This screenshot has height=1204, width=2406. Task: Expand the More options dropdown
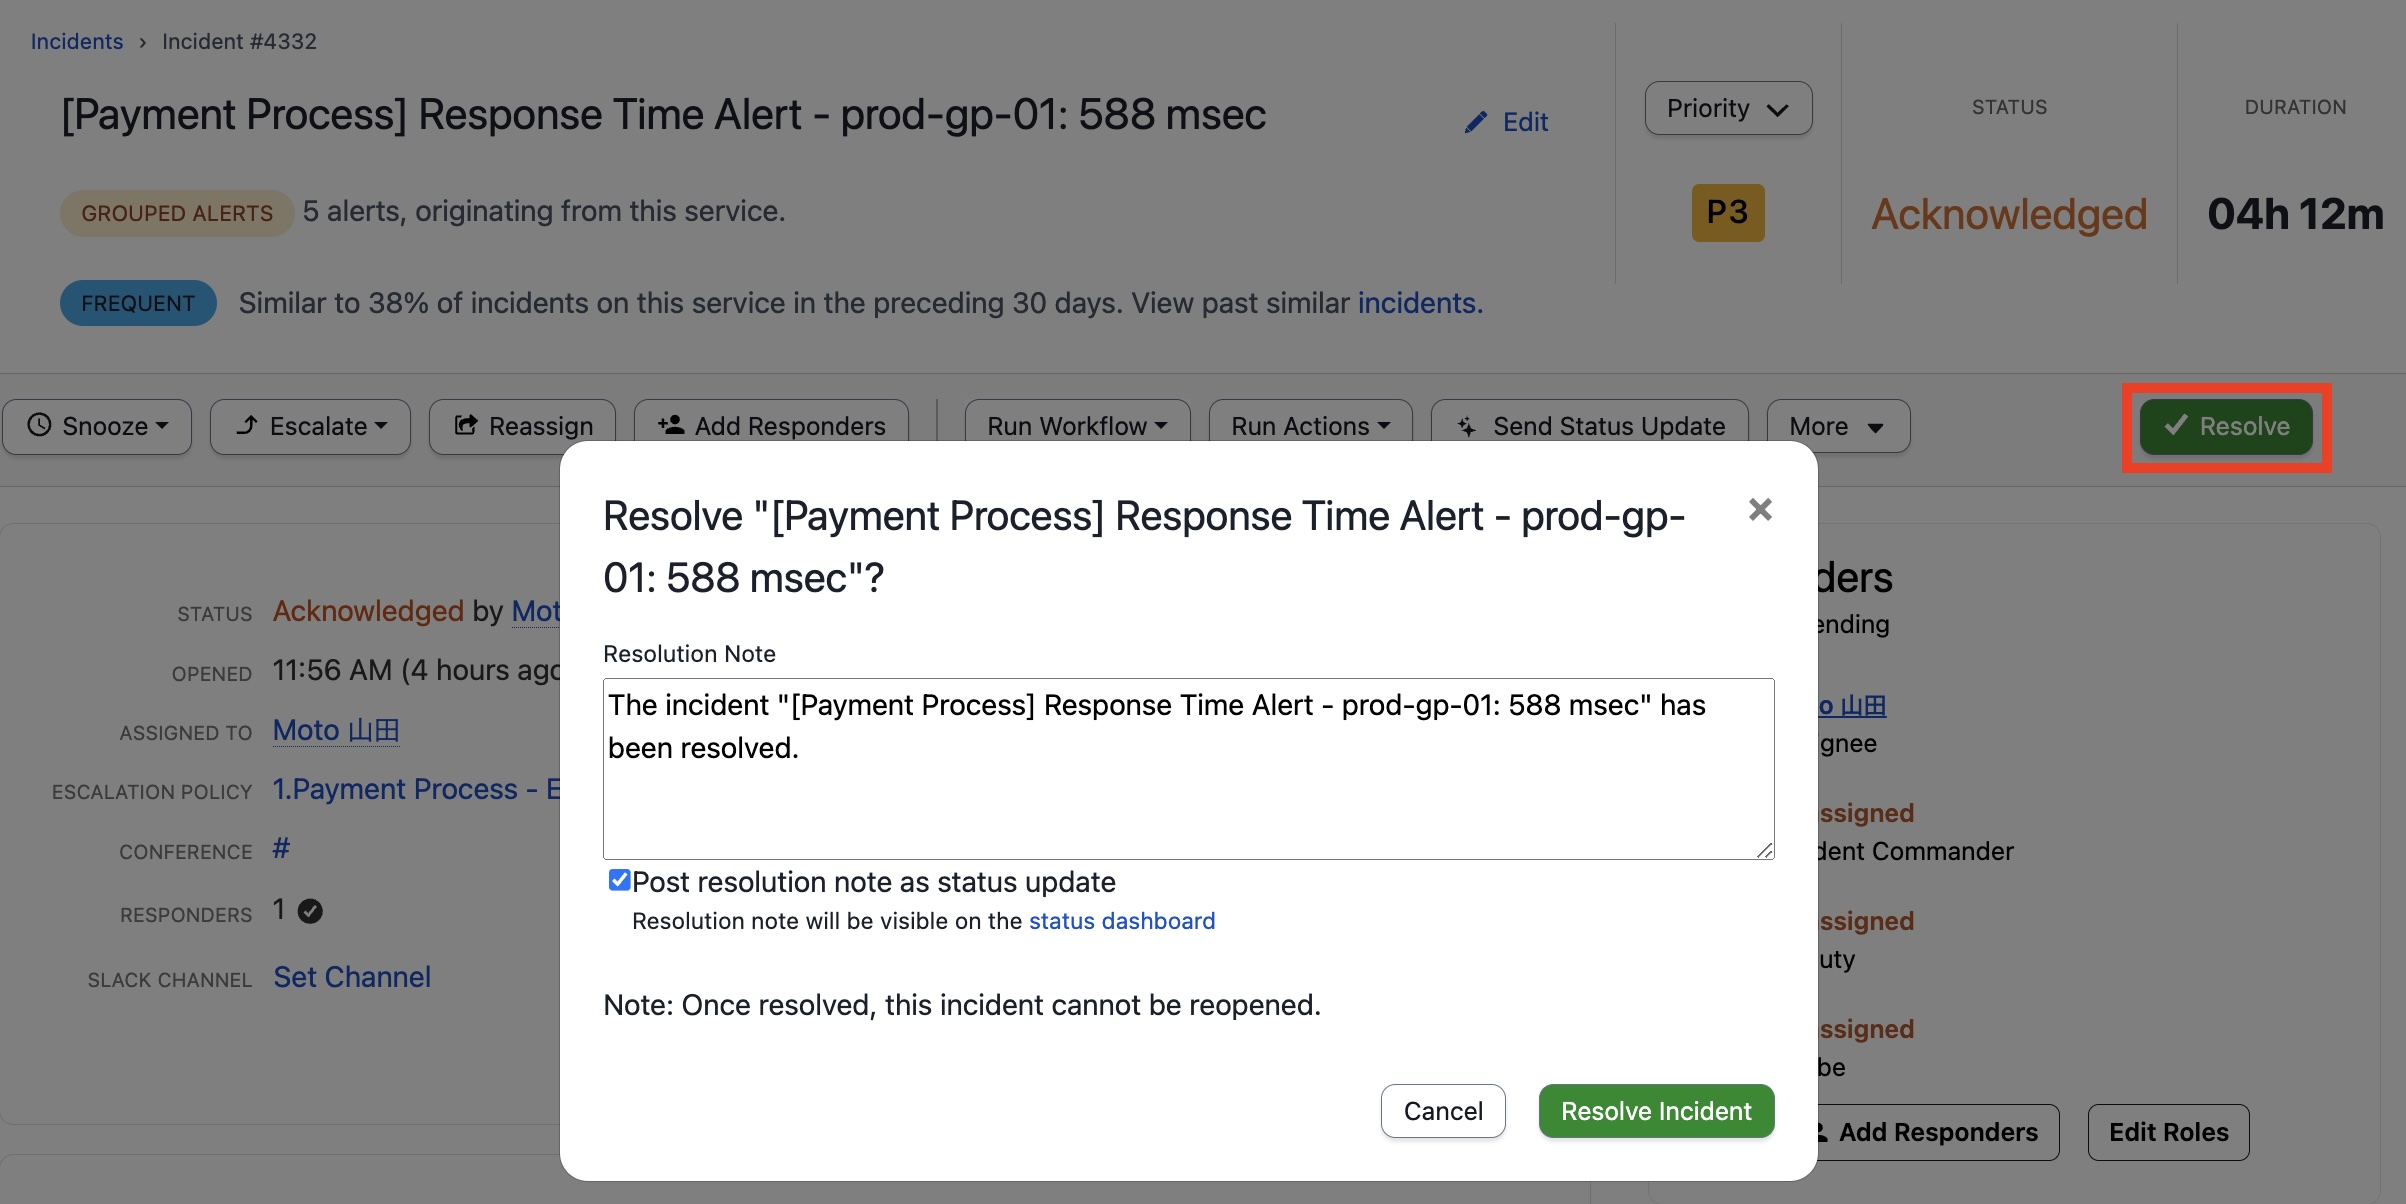(1838, 426)
